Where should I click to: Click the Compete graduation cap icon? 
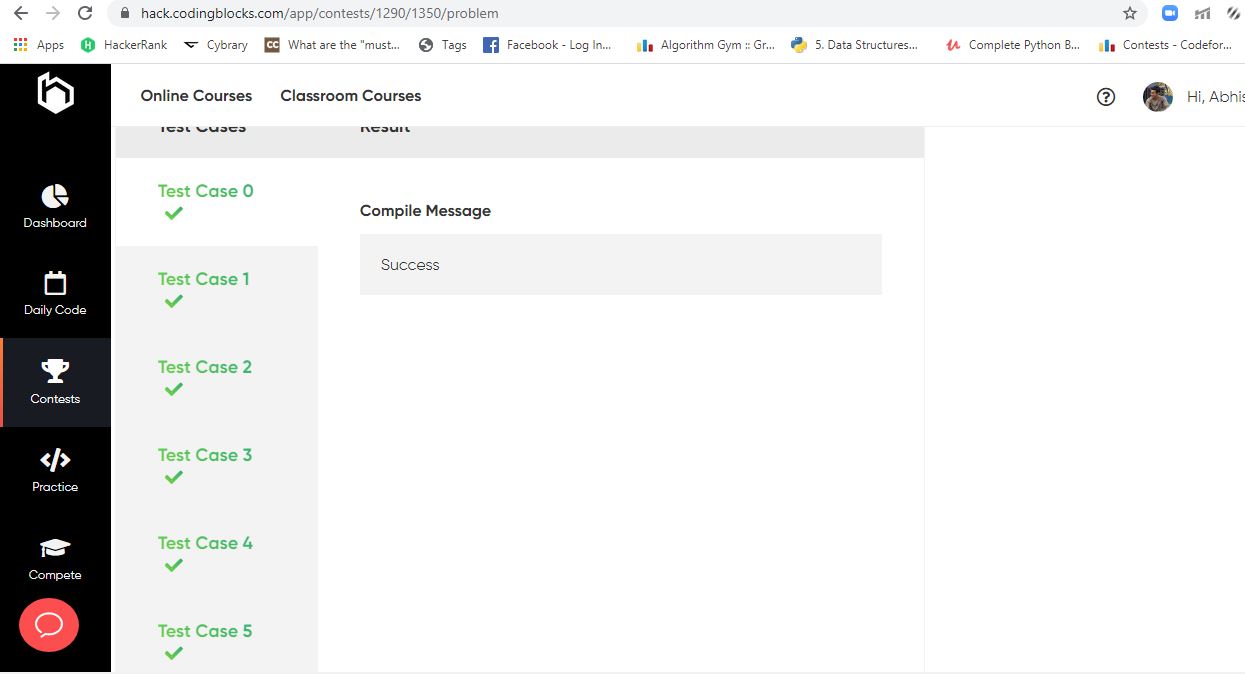(55, 548)
